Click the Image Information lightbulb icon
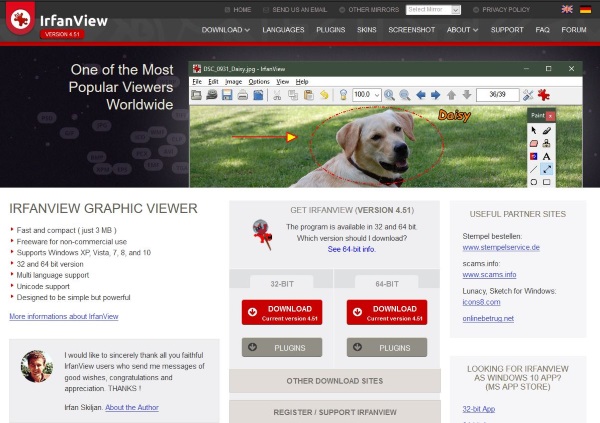This screenshot has width=600, height=423. [343, 95]
